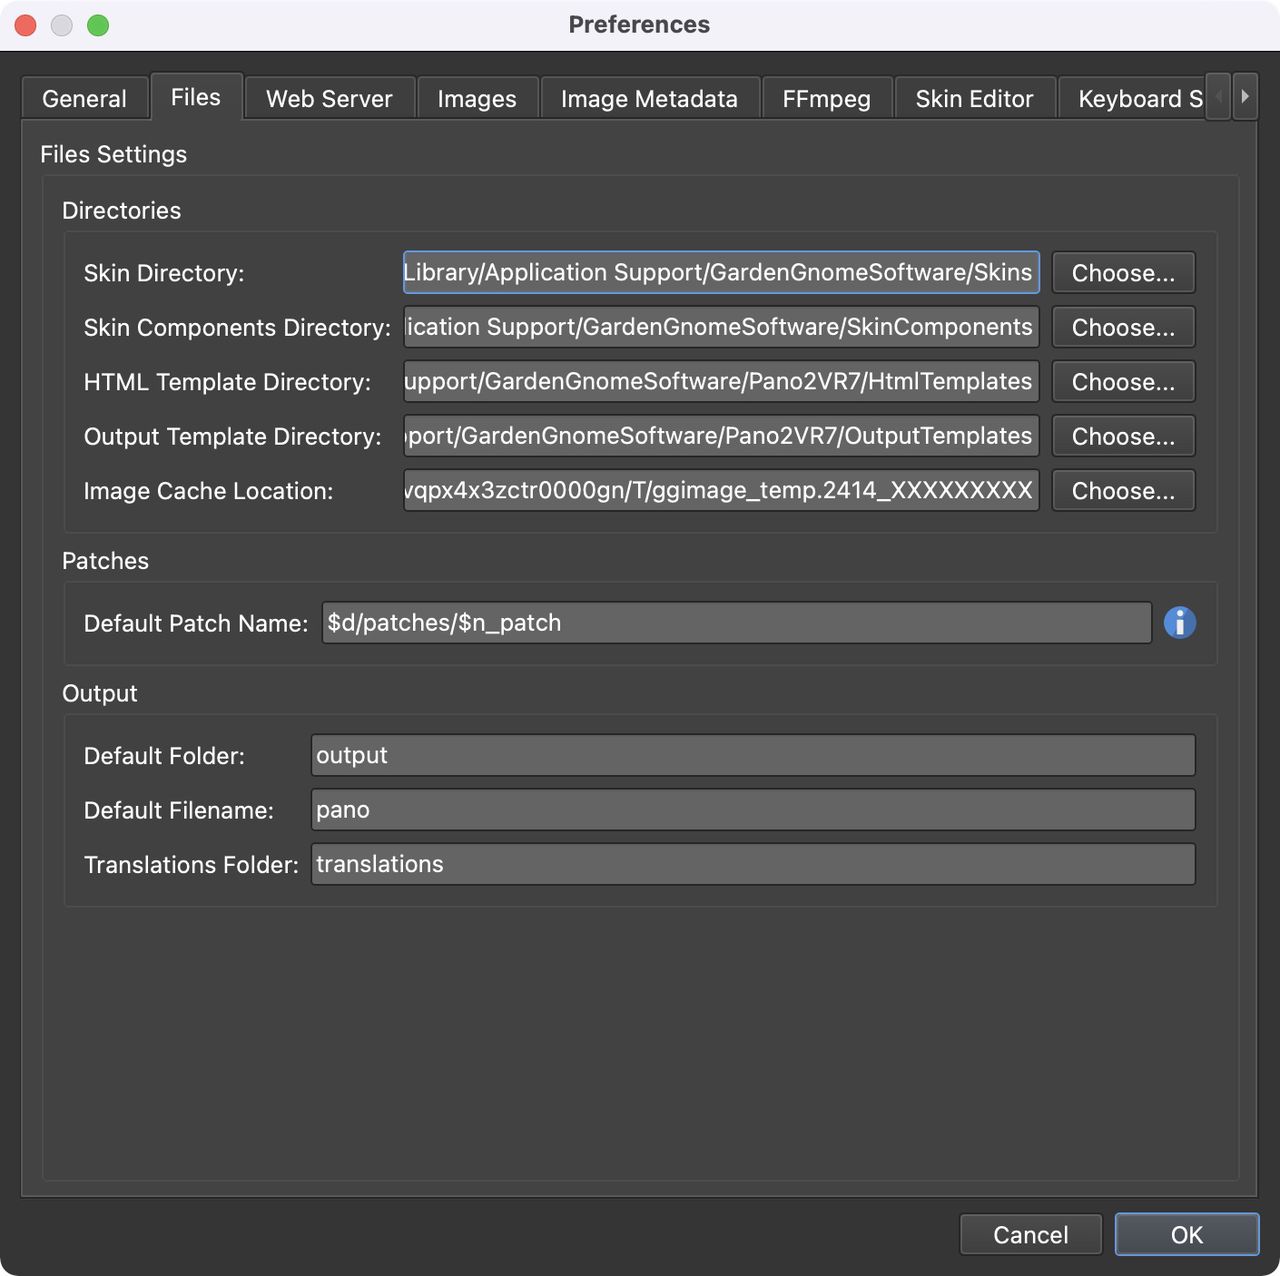Choose a new Skin Directory
This screenshot has width=1280, height=1276.
1123,272
